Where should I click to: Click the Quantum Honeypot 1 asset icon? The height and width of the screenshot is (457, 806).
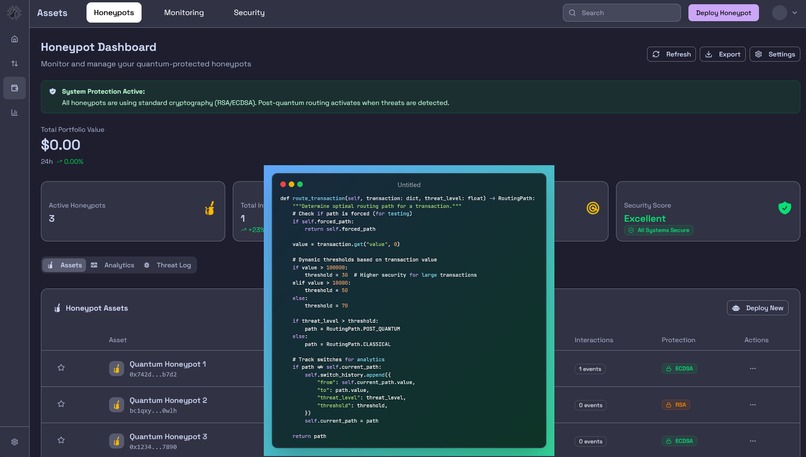(x=117, y=369)
